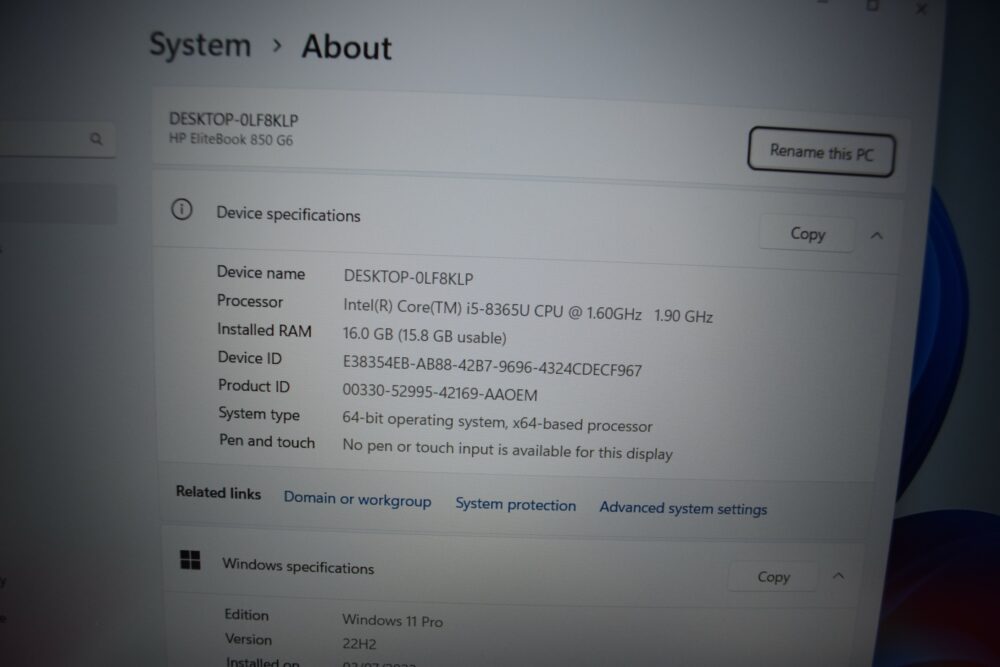Select the device name DESKTOP-0LF8KLP value
1000x667 pixels.
click(x=408, y=277)
